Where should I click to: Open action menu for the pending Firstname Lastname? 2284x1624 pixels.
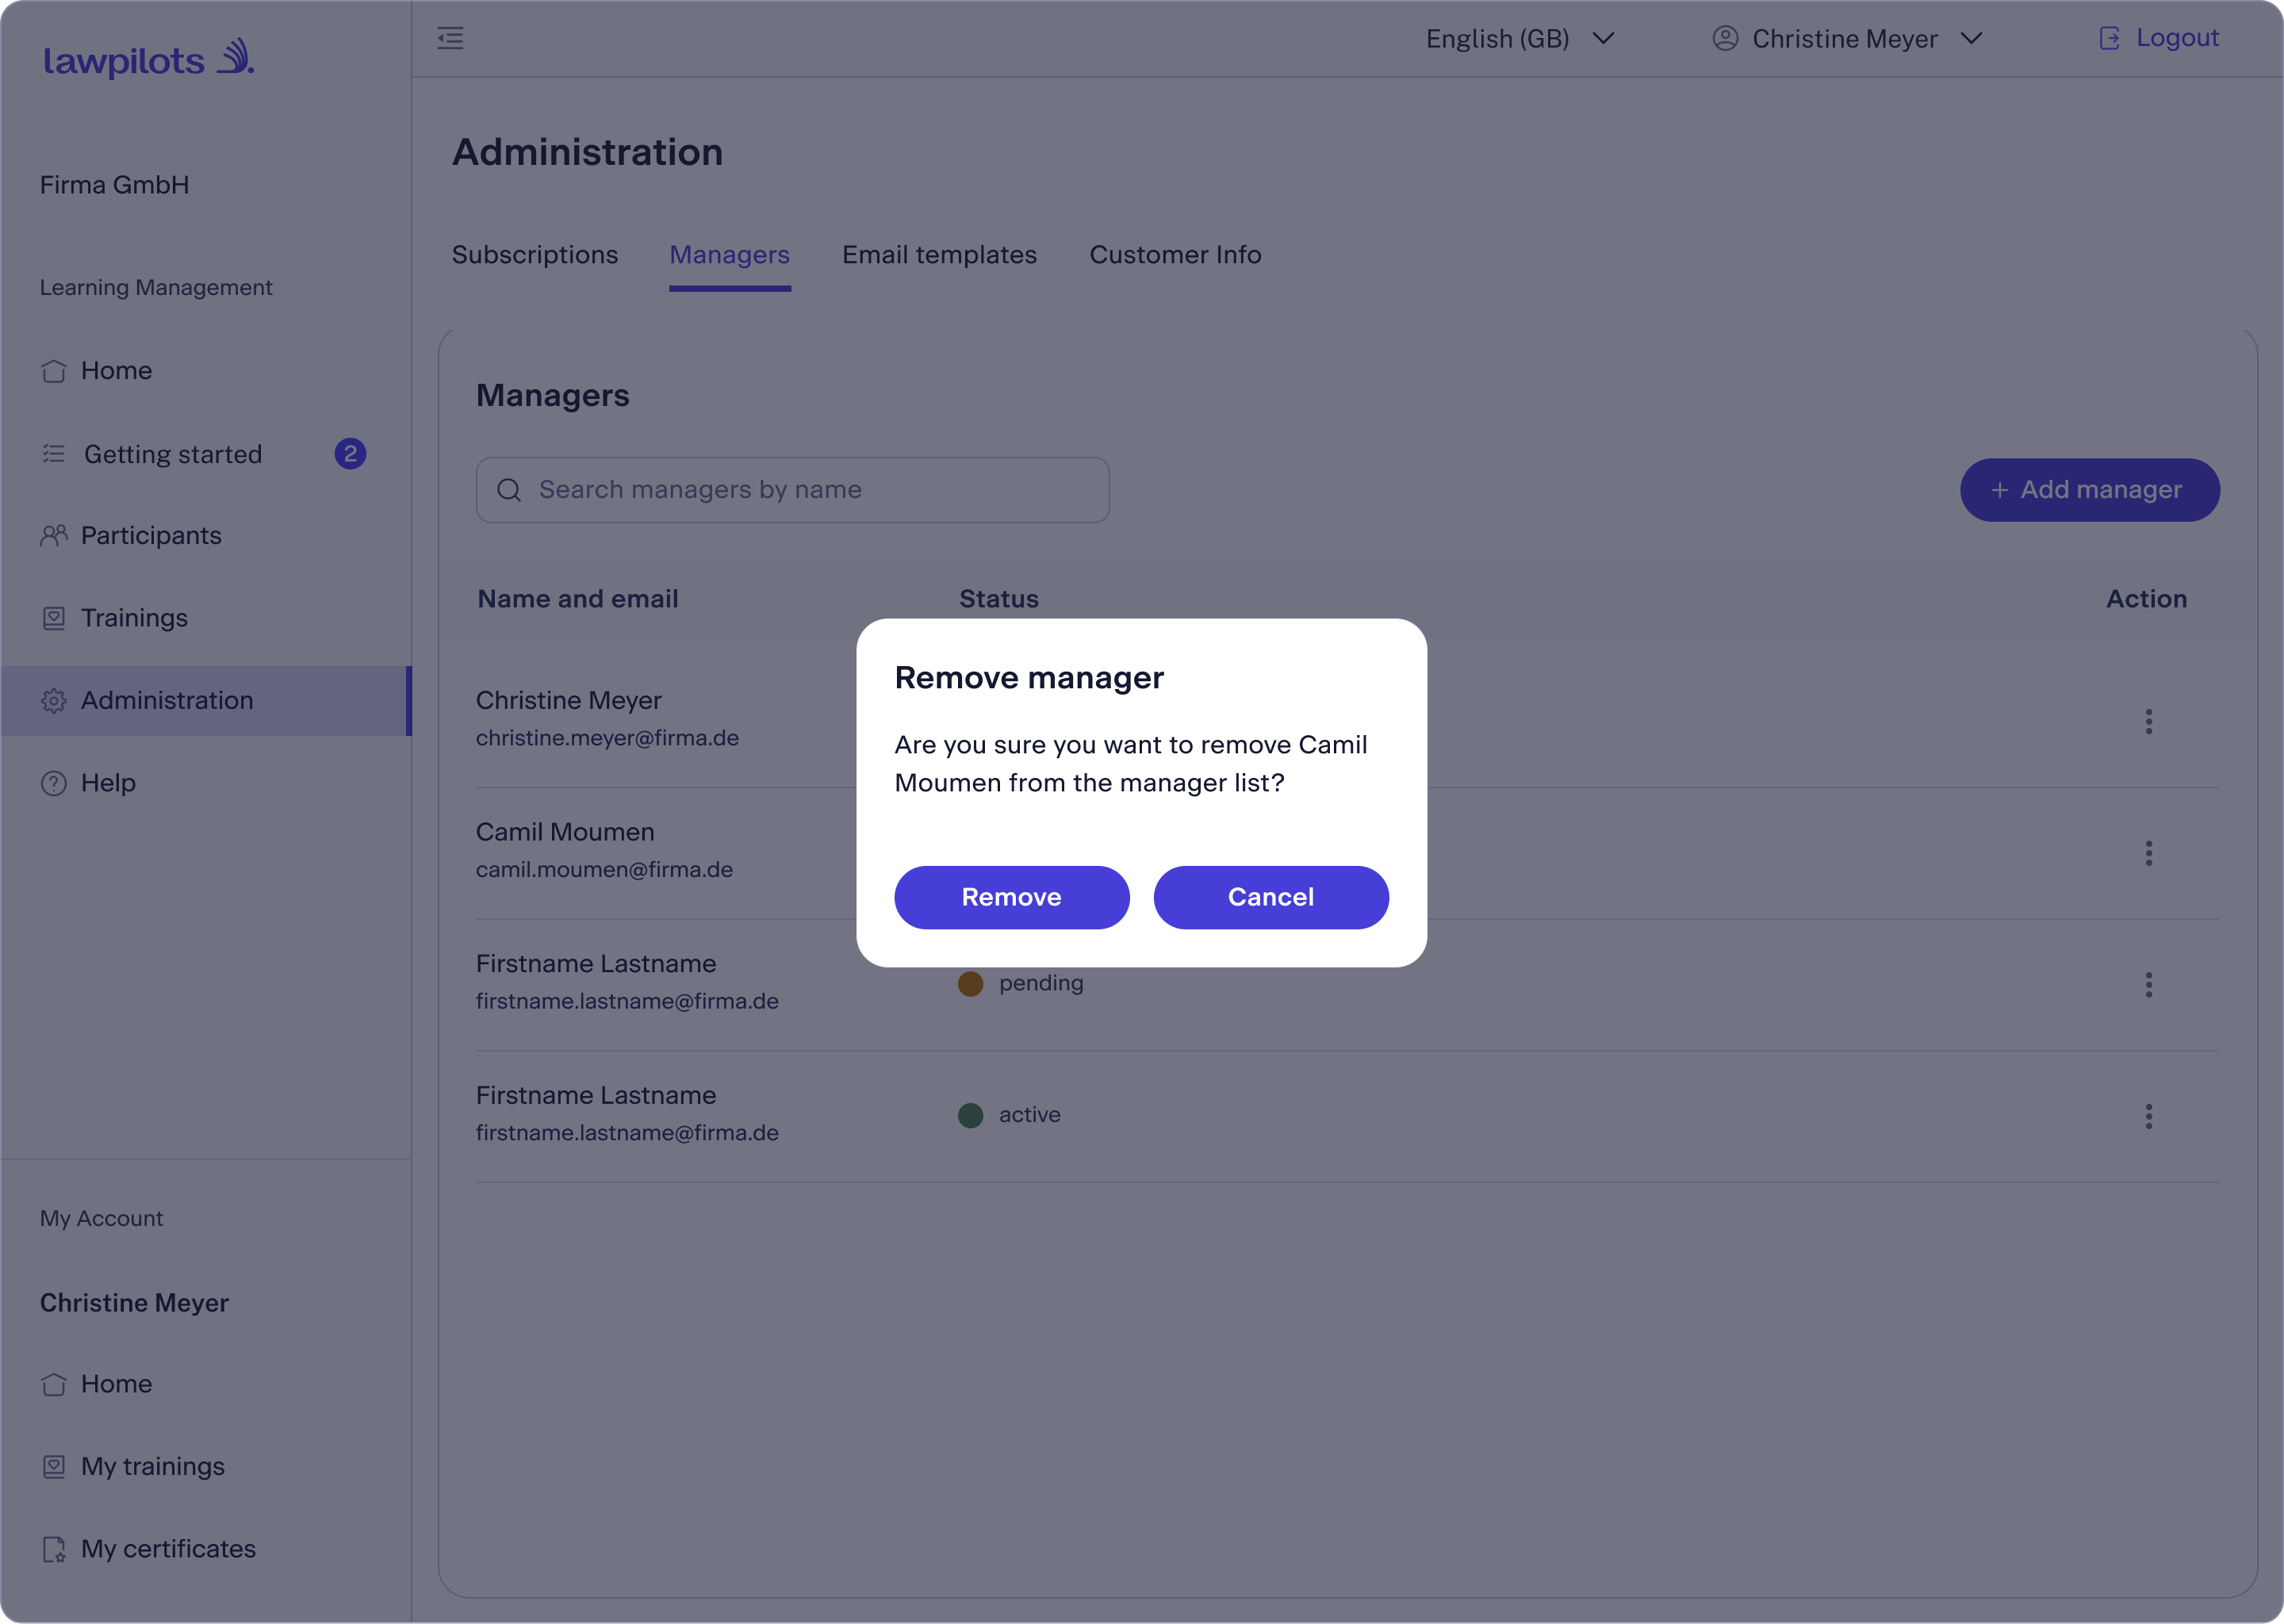tap(2148, 985)
